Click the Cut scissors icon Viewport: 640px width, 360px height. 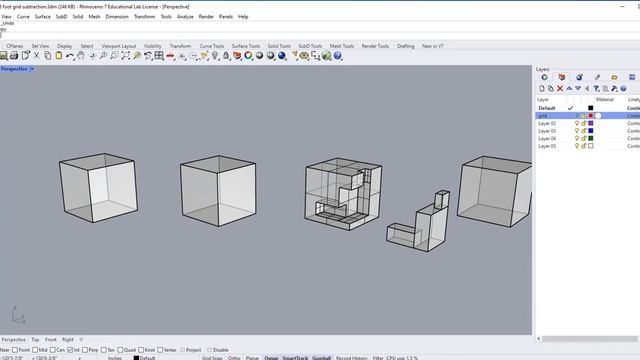pyautogui.click(x=36, y=56)
